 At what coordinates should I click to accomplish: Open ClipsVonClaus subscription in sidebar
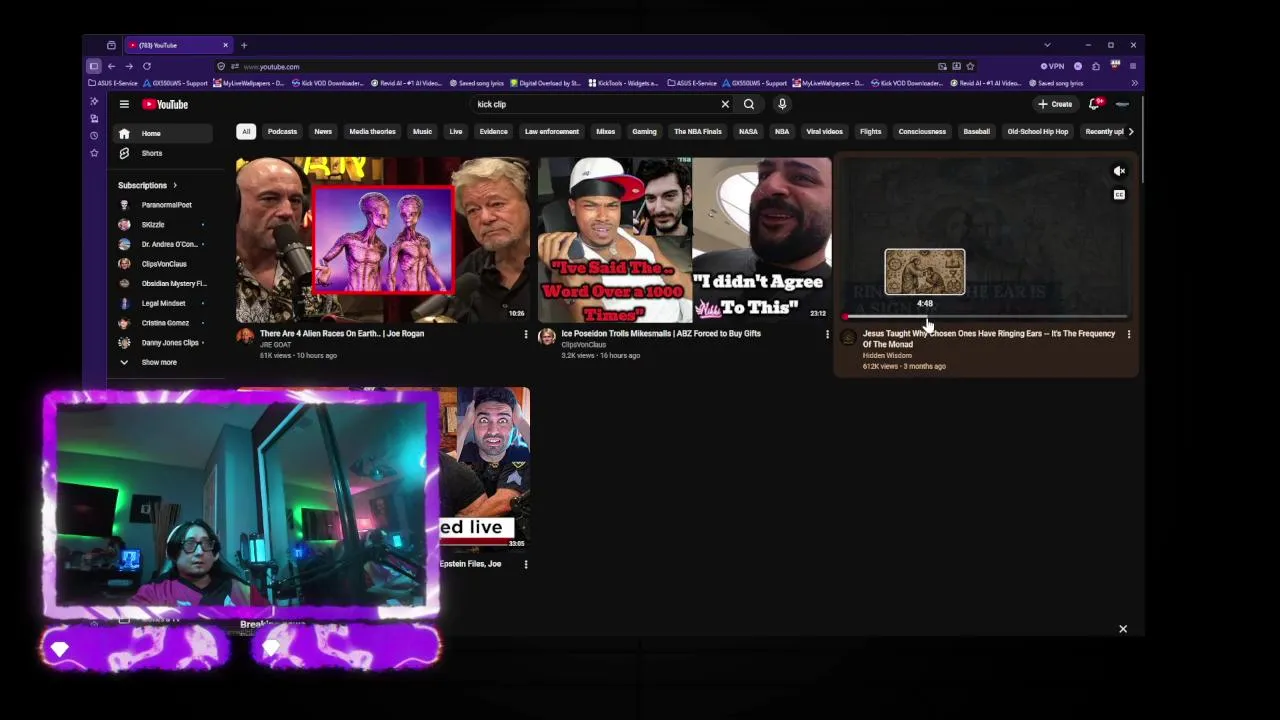point(162,264)
